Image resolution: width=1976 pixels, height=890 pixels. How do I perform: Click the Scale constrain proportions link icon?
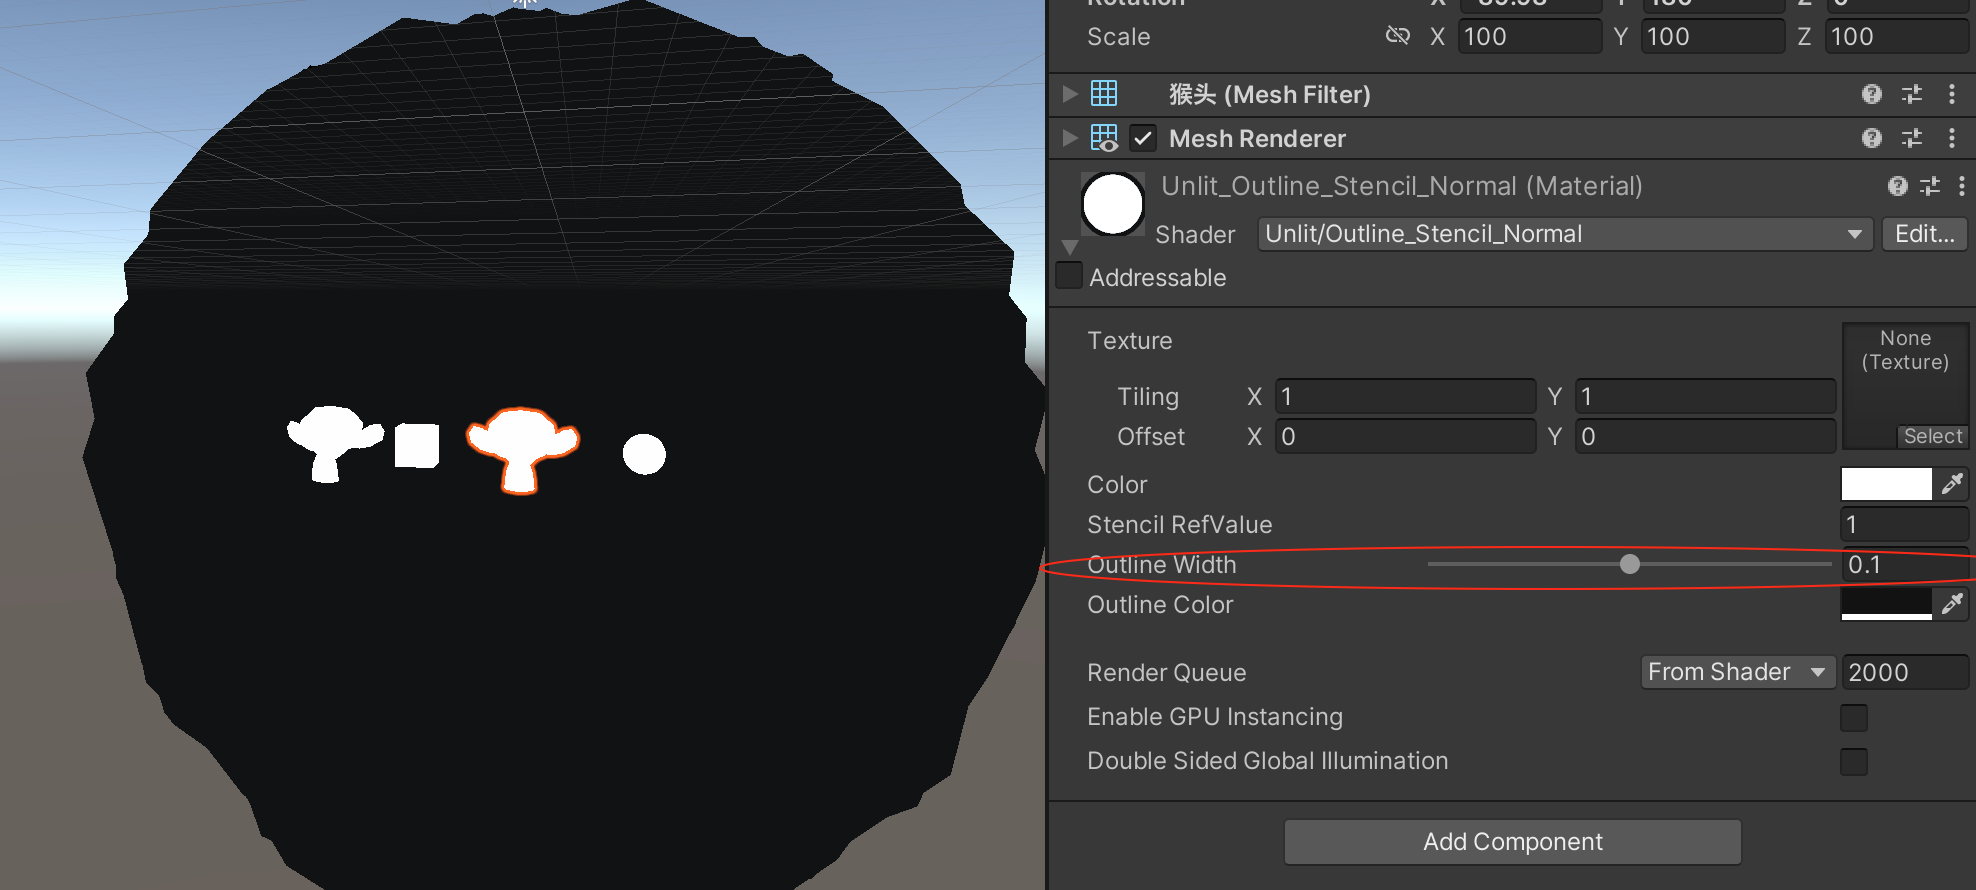1397,36
